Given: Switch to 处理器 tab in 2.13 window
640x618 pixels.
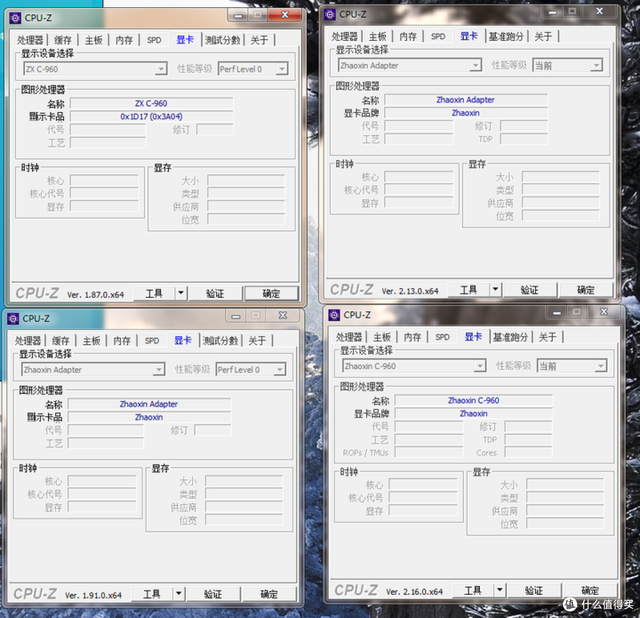Looking at the screenshot, I should (x=344, y=36).
